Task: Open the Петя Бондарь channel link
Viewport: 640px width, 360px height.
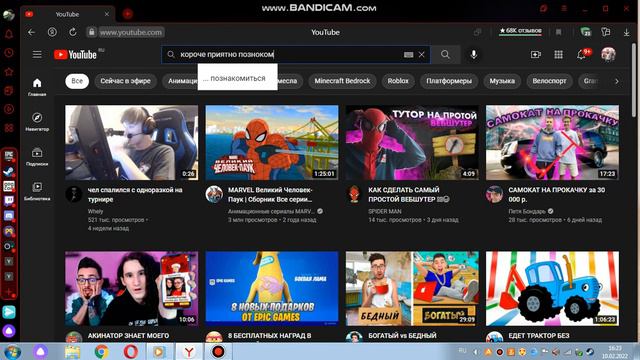Action: pos(527,211)
